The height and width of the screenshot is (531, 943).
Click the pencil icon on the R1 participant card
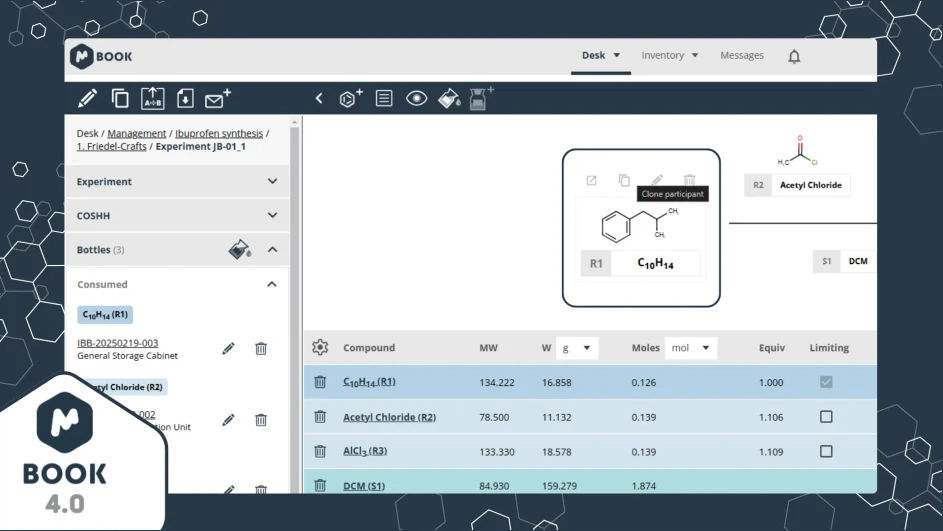tap(657, 180)
